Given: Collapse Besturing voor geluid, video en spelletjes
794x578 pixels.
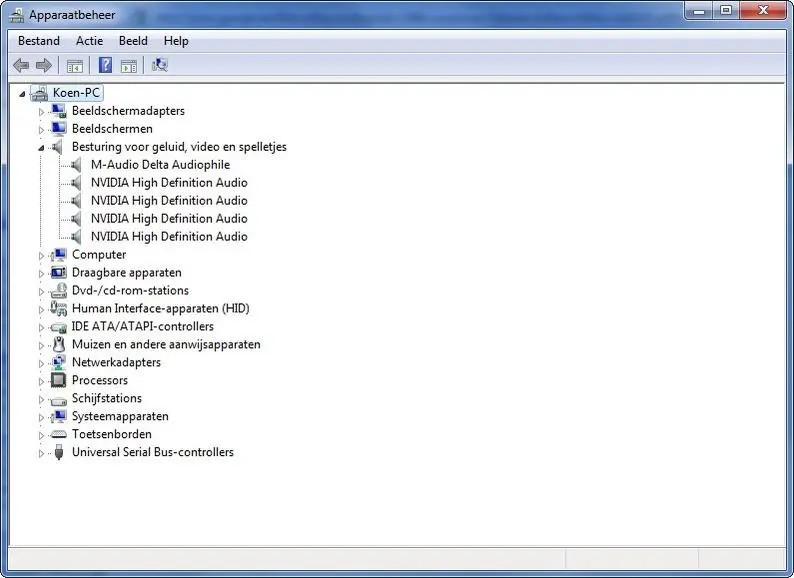Looking at the screenshot, I should (x=41, y=148).
